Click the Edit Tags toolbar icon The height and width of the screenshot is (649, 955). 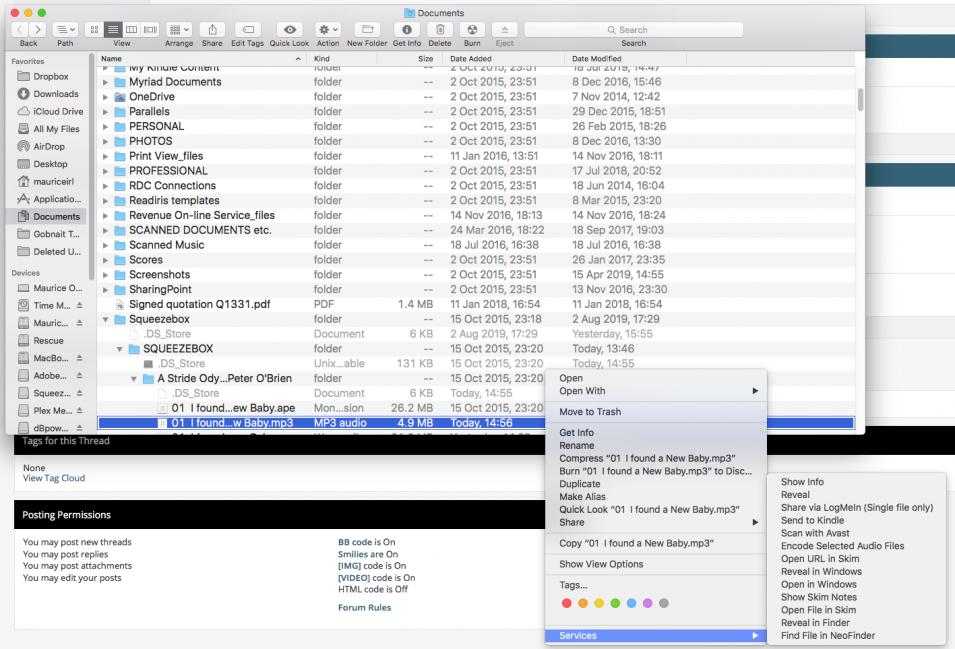[x=247, y=31]
